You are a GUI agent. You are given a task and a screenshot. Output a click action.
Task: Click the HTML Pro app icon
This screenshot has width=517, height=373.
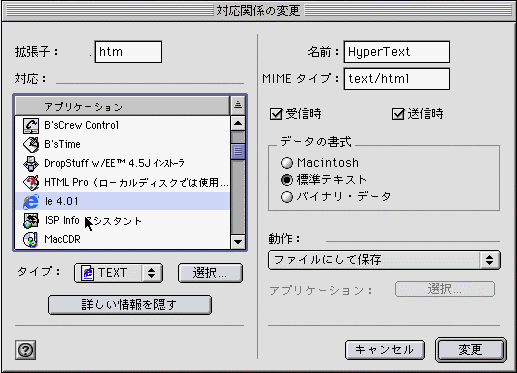point(31,182)
